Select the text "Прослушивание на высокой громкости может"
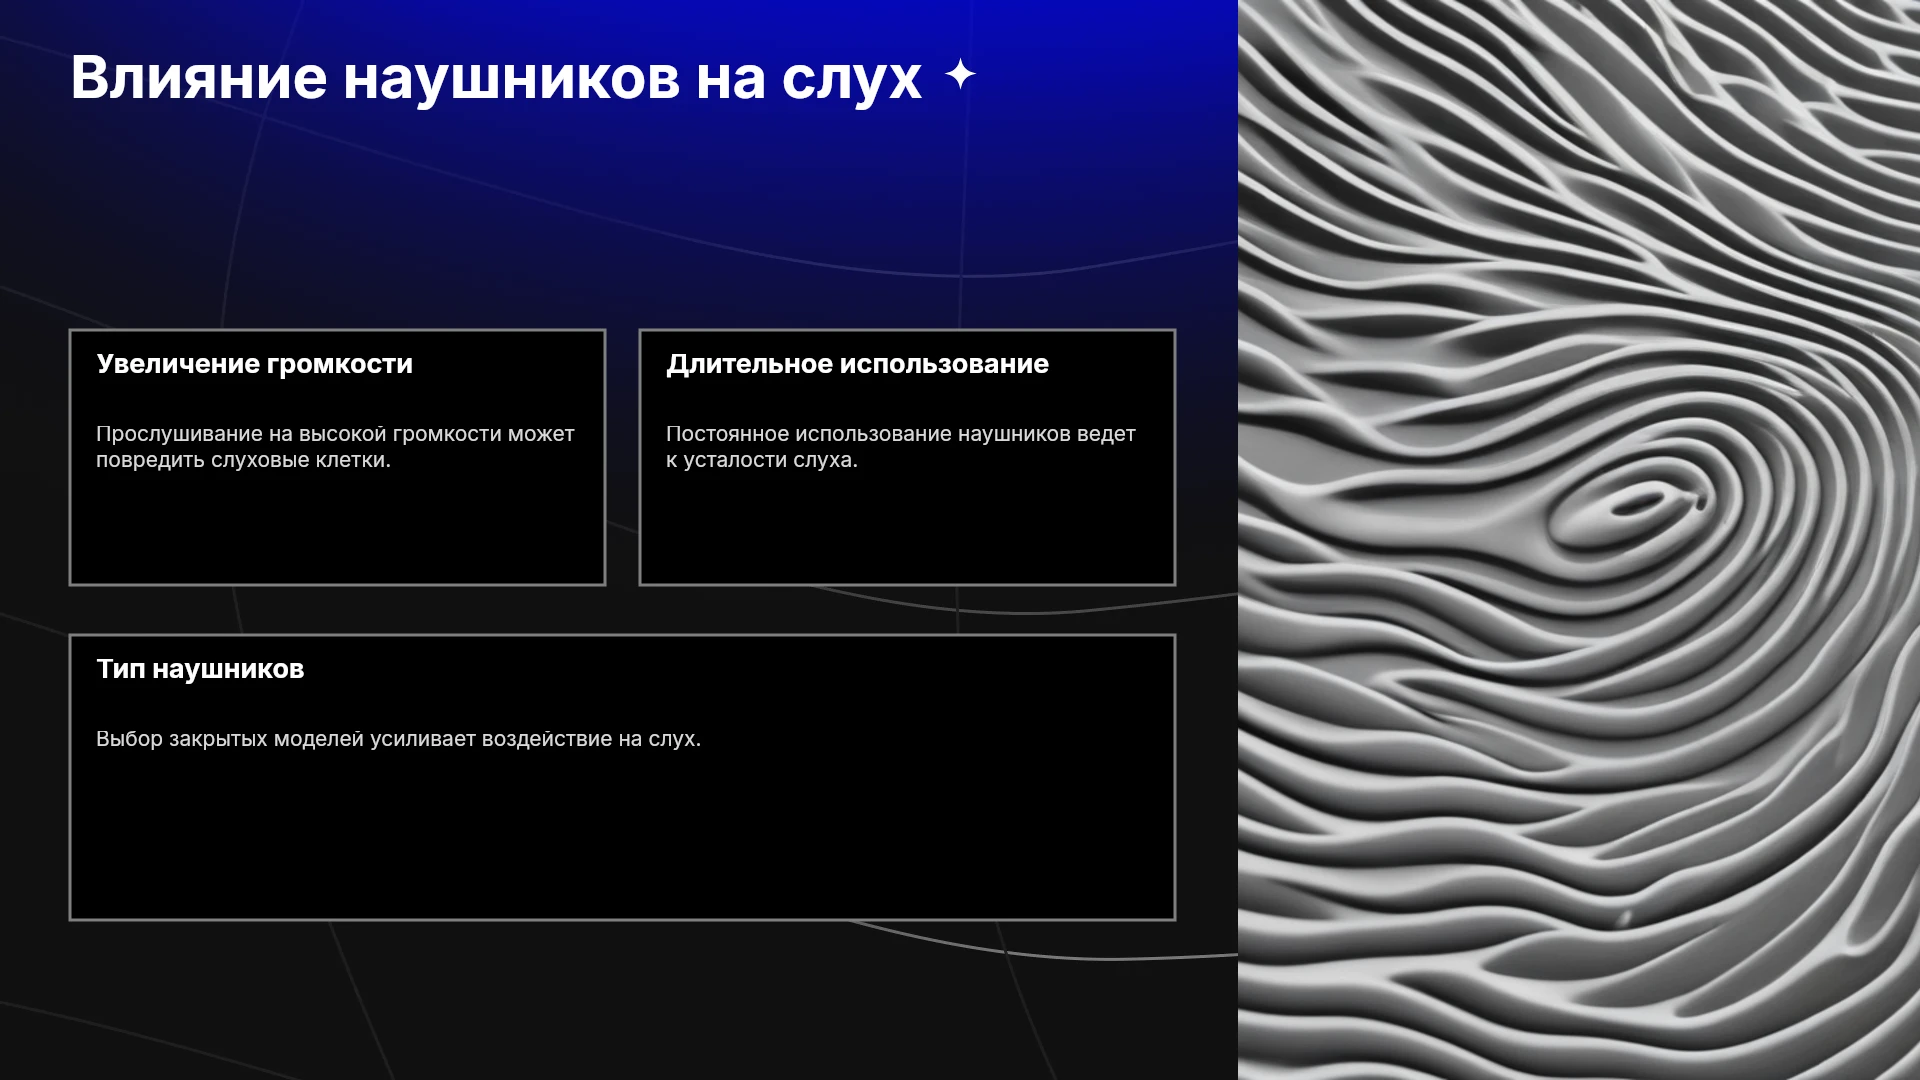The image size is (1920, 1080). click(x=335, y=434)
